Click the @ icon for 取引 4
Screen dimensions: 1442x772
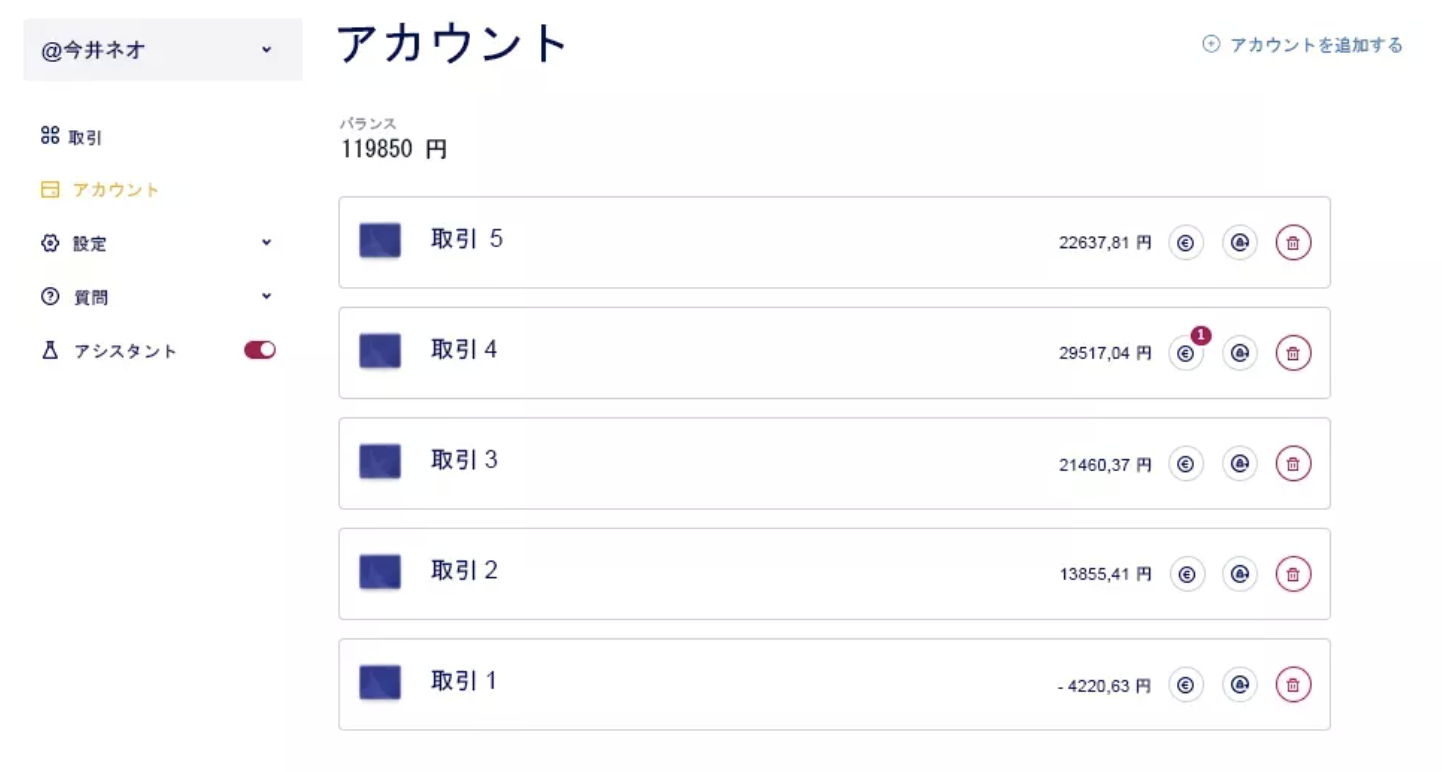tap(1240, 353)
